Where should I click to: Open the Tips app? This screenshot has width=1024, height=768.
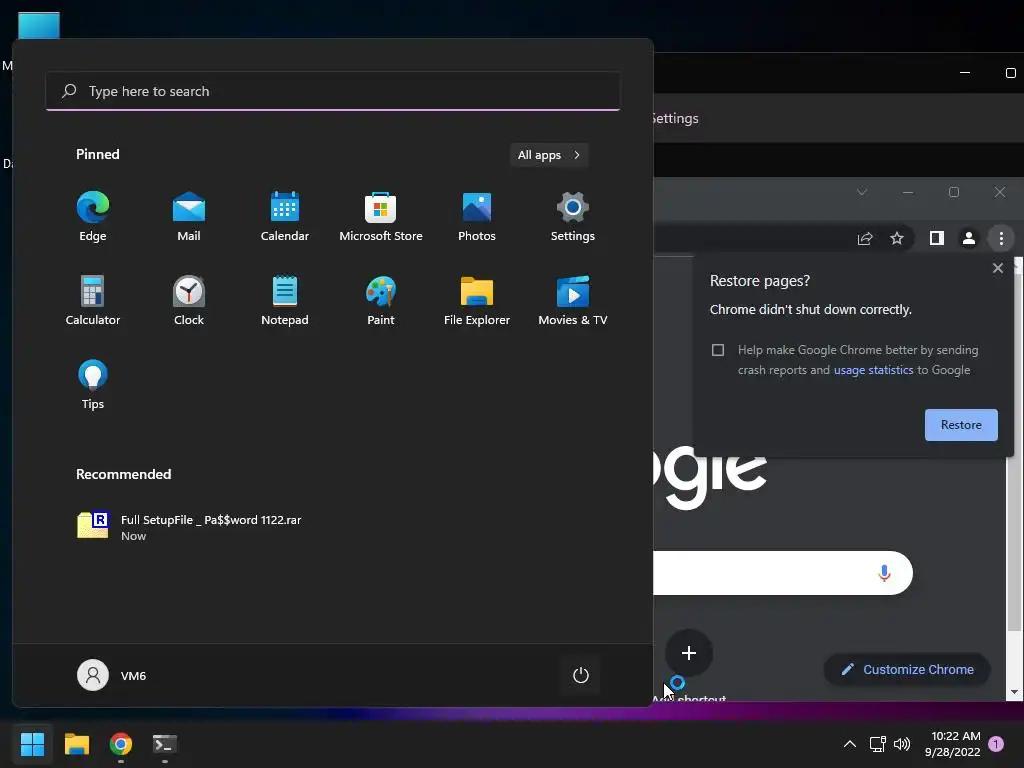pyautogui.click(x=93, y=385)
